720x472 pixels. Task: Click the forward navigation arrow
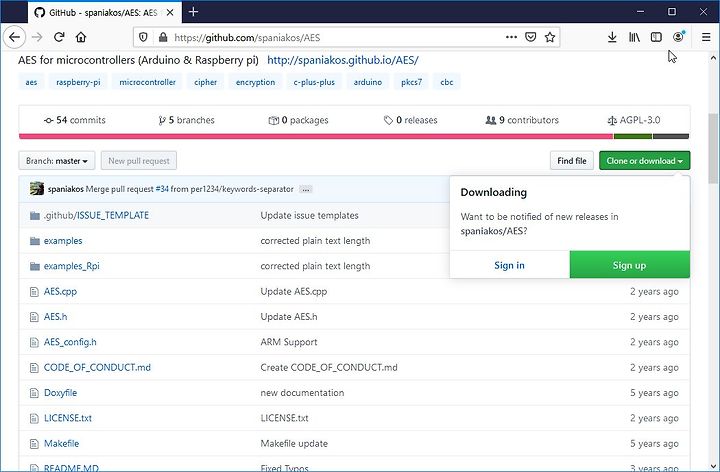pyautogui.click(x=37, y=37)
